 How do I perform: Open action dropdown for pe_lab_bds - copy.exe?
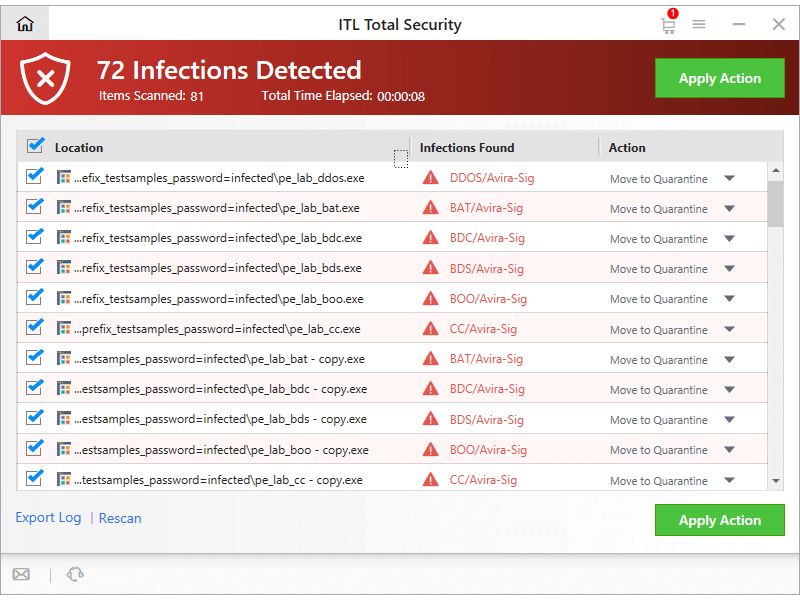(x=729, y=419)
